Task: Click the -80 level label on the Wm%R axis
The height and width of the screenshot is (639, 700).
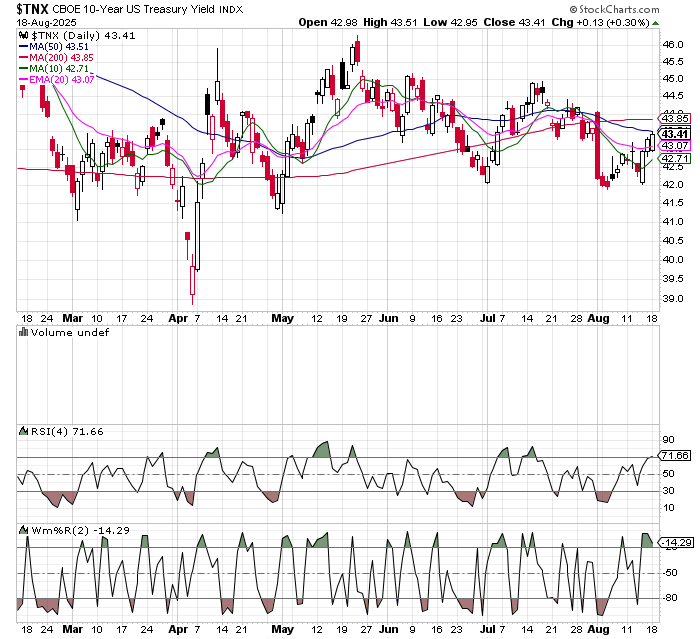Action: pos(670,597)
